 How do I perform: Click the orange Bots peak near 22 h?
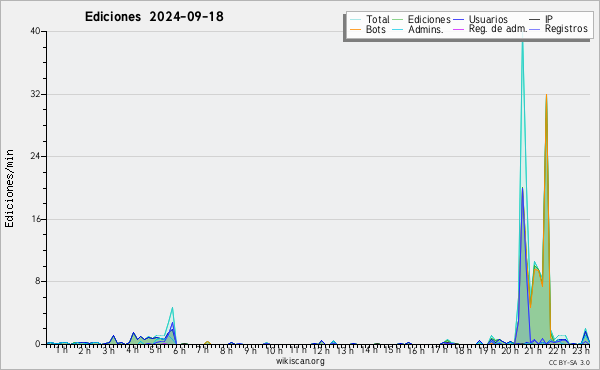click(546, 96)
